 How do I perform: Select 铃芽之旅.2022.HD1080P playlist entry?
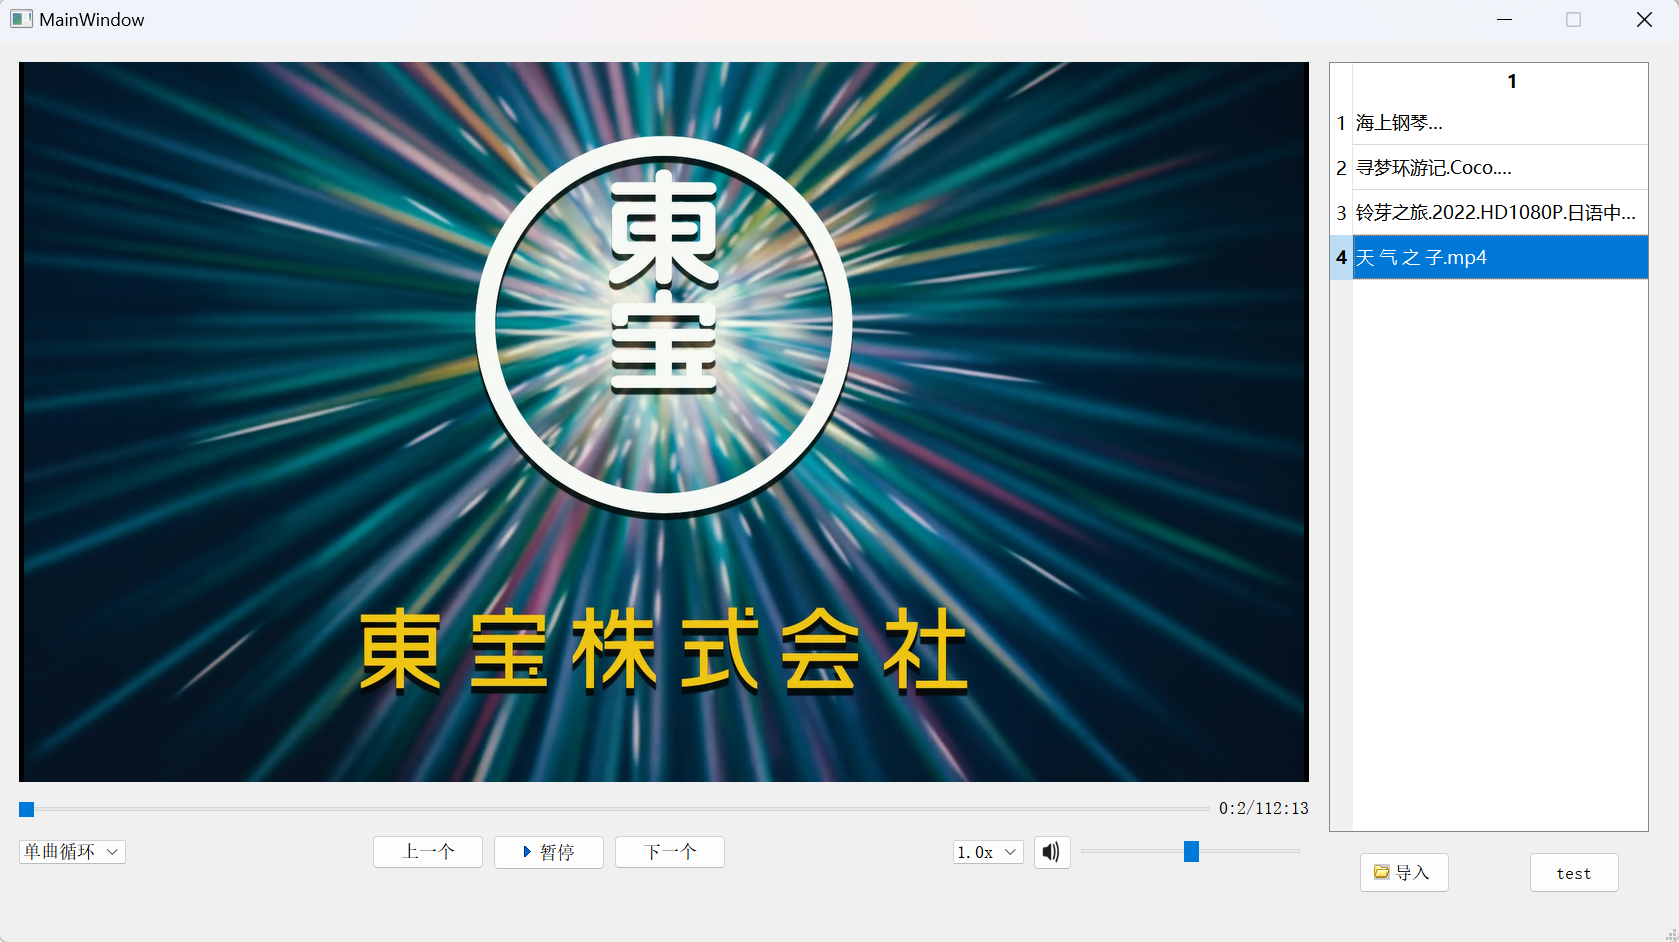point(1500,213)
